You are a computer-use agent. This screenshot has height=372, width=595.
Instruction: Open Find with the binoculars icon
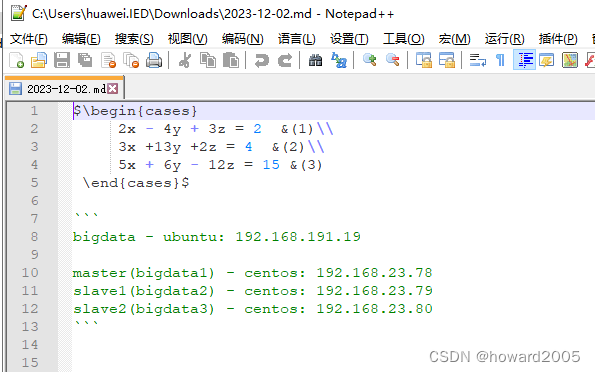coord(315,60)
